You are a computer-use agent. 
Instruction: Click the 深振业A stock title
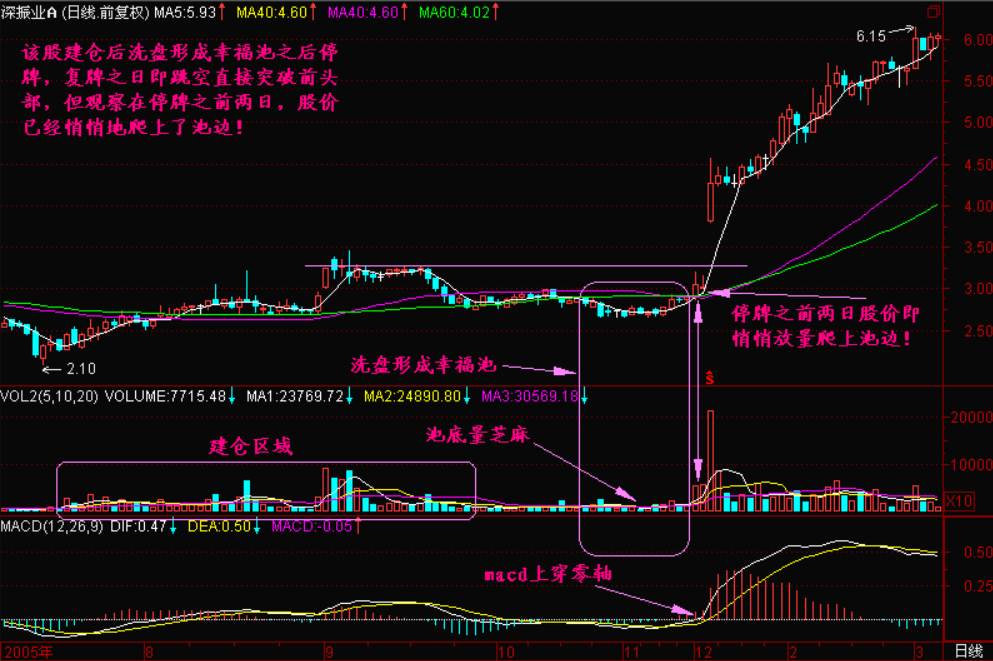point(33,13)
